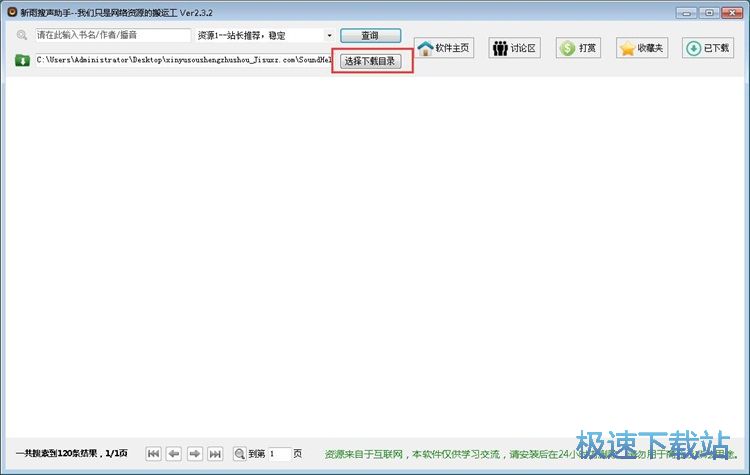Screen dimensions: 750x475
Task: Click the page number input box
Action: click(279, 453)
